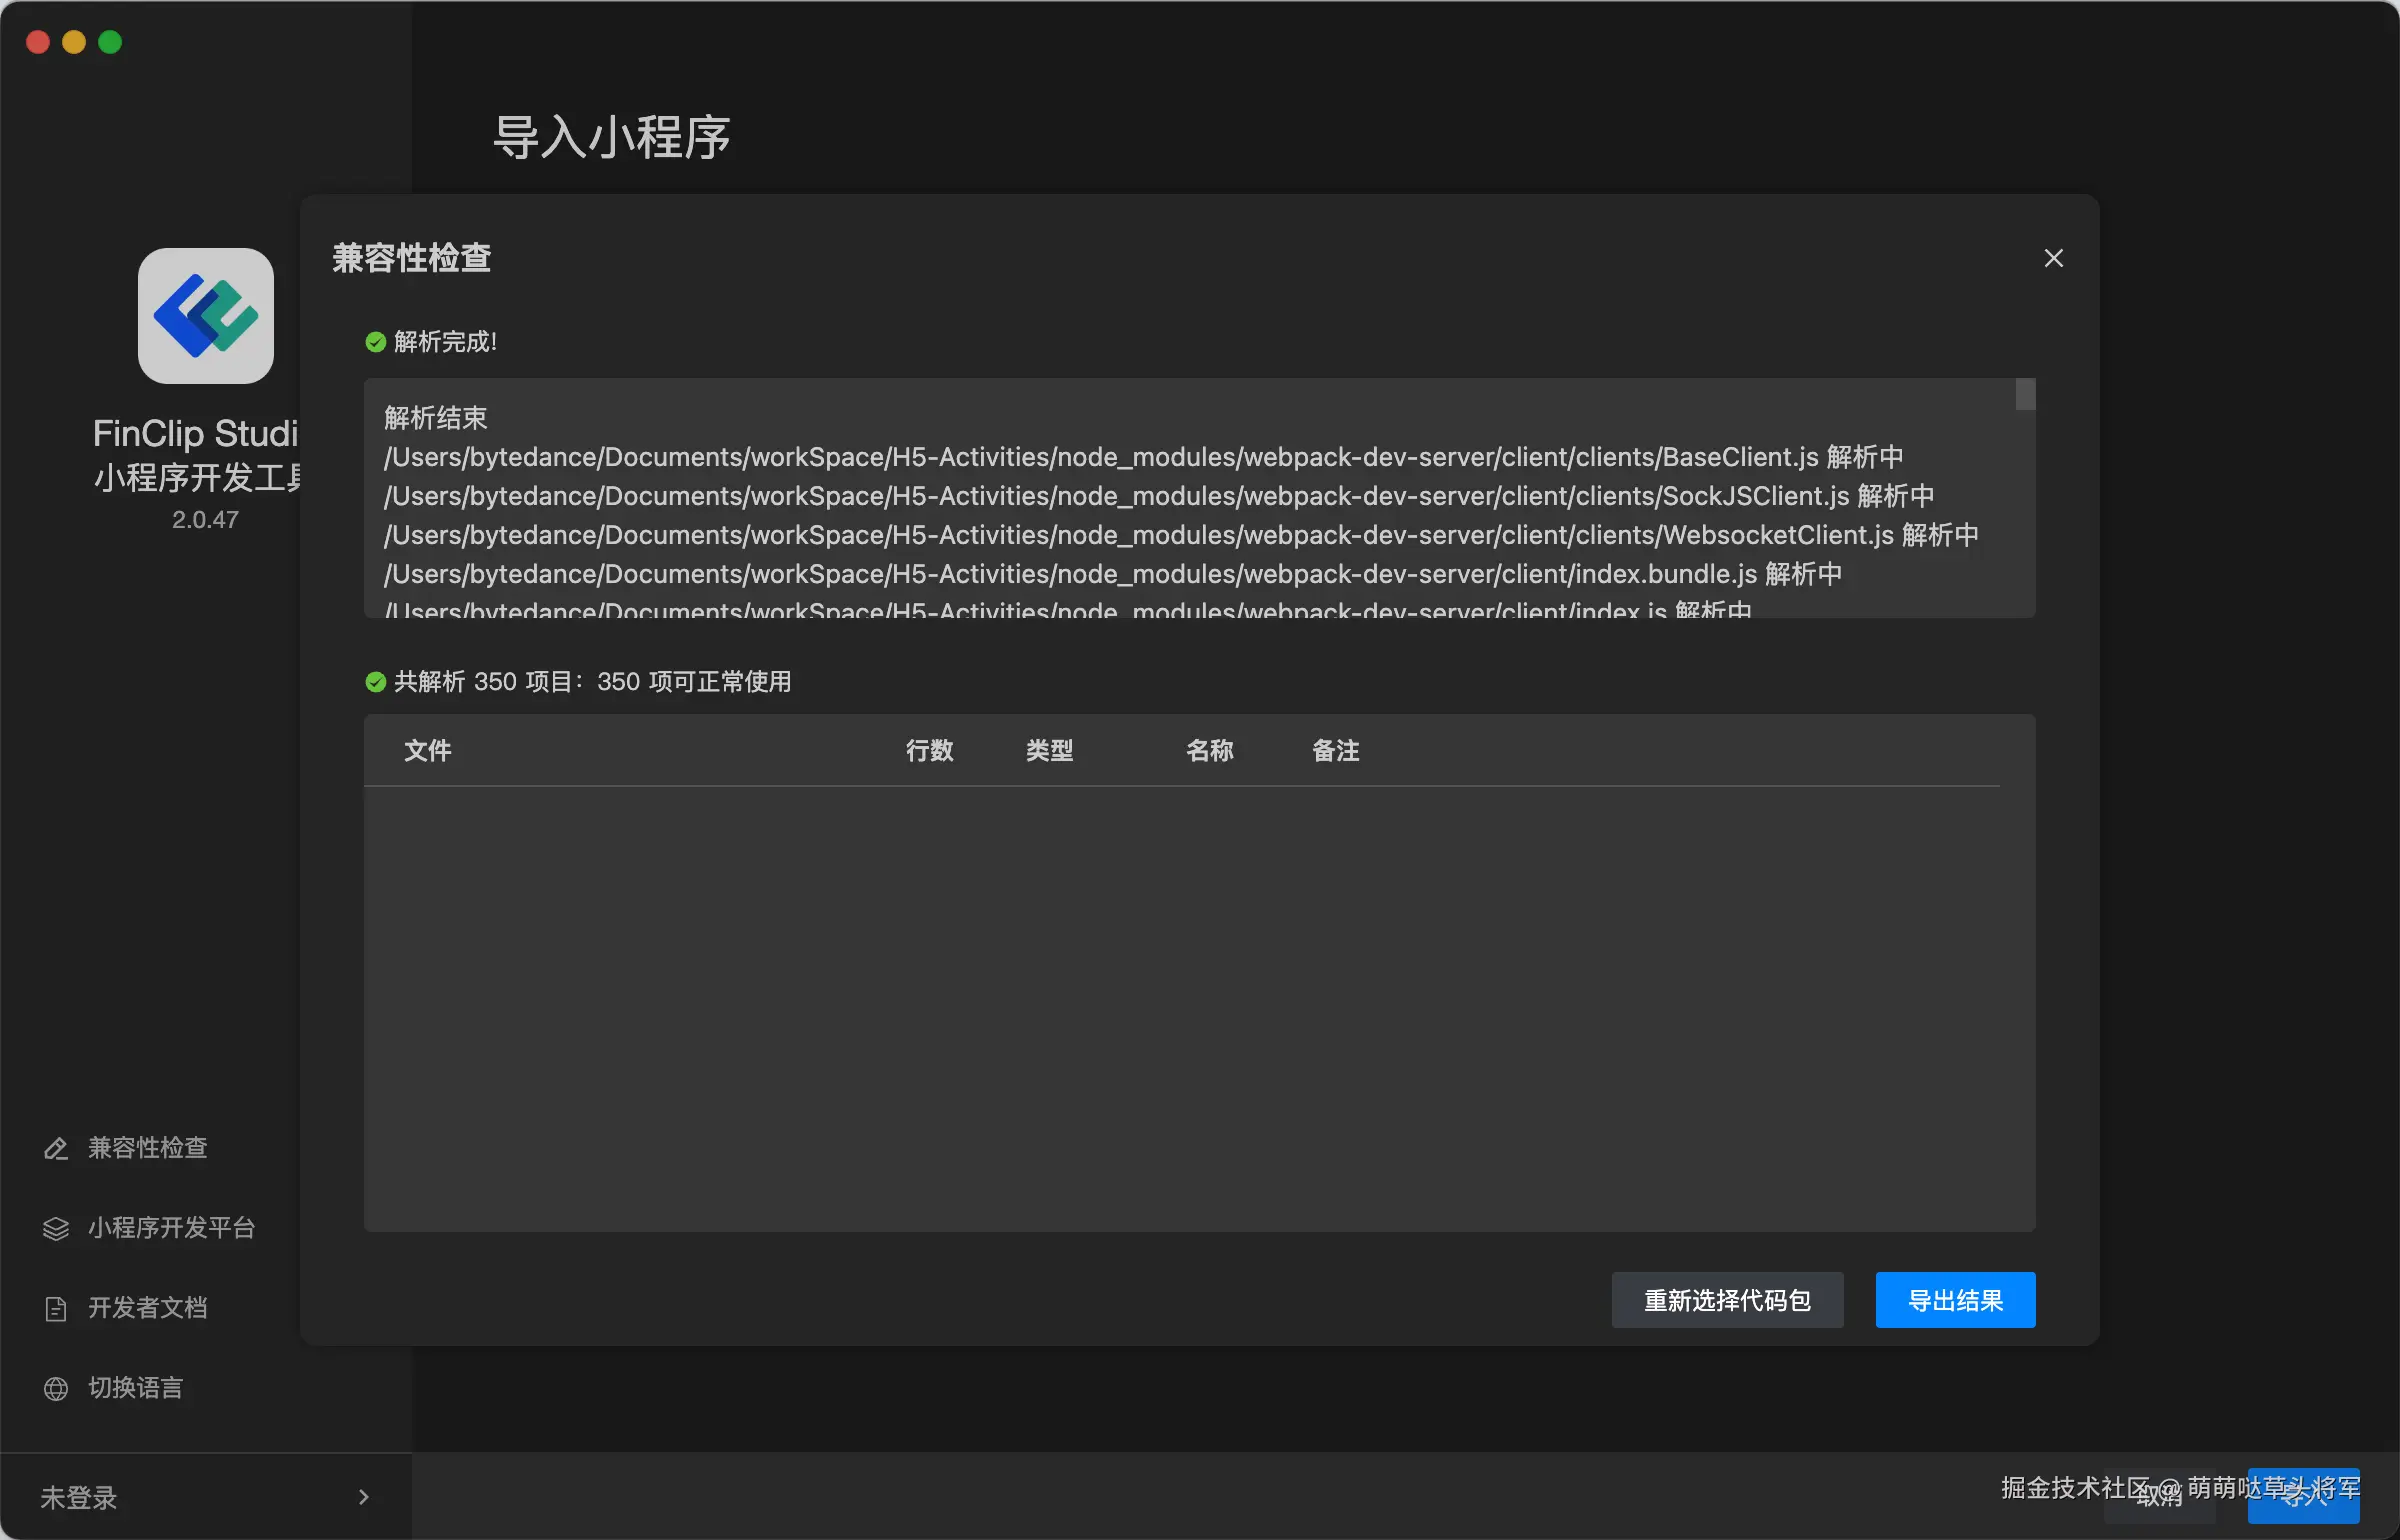Open 开发者文档 via the document icon
Viewport: 2400px width, 1540px height.
pos(57,1308)
